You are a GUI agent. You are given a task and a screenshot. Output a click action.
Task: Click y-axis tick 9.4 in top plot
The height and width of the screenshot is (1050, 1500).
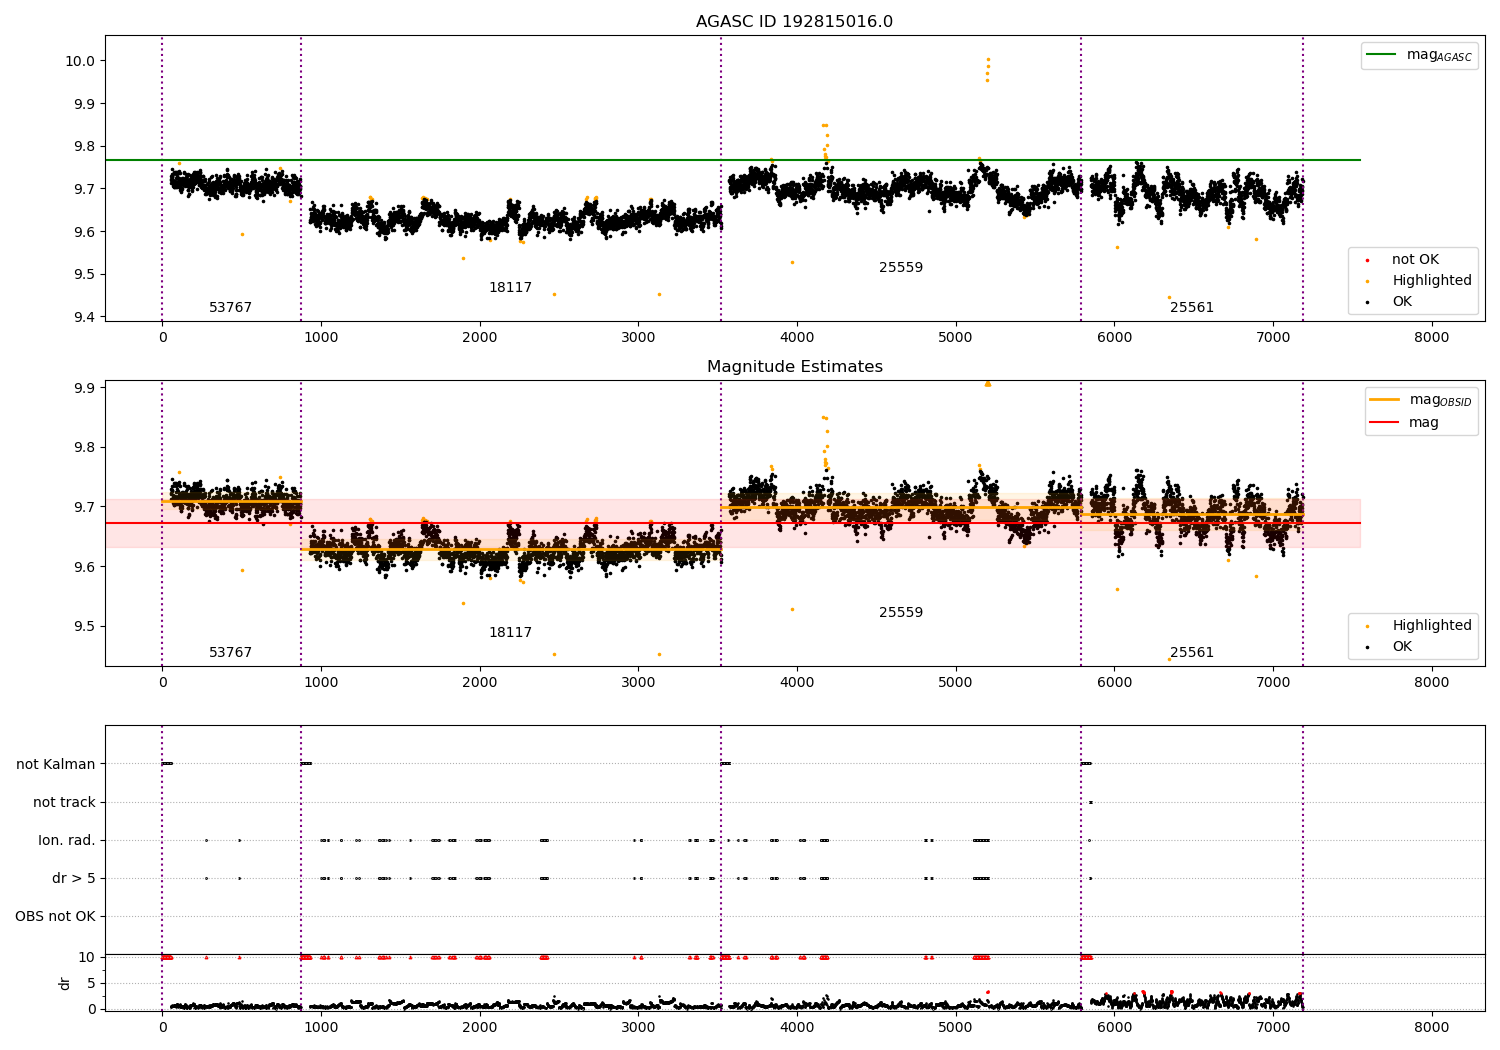tap(83, 318)
